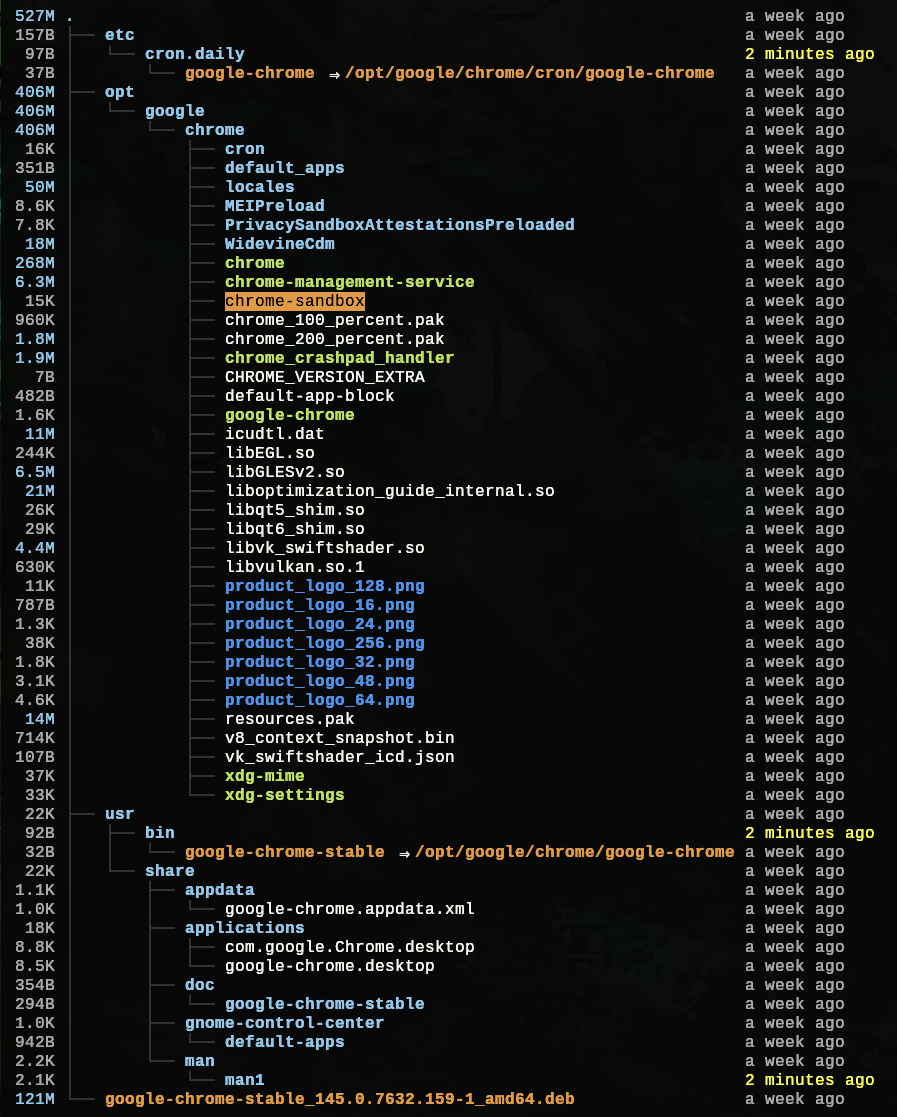This screenshot has height=1117, width=897.
Task: Select the "2 minutes ago" timestamp for man1
Action: tap(809, 1080)
